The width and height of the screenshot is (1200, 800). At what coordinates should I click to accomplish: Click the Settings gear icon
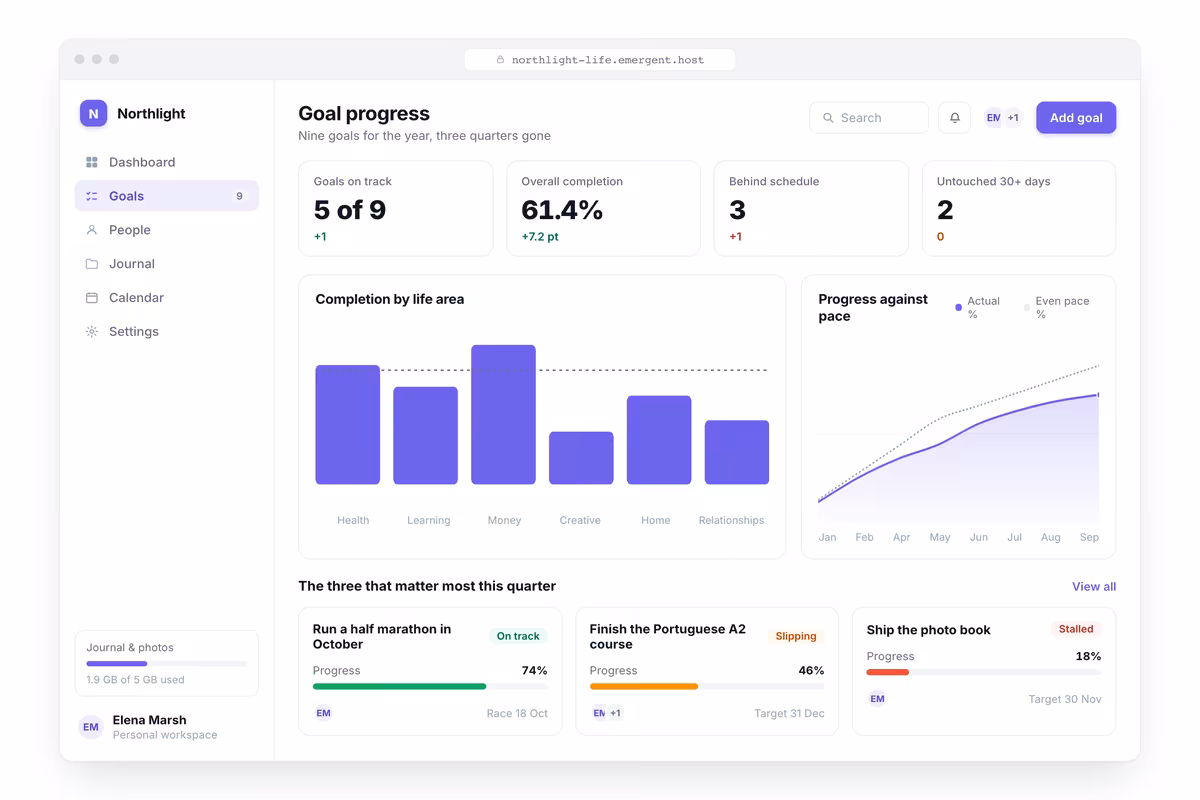tap(92, 331)
